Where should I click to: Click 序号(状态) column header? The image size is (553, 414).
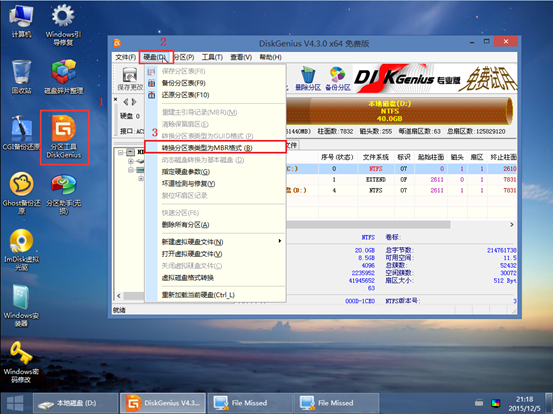[x=337, y=157]
